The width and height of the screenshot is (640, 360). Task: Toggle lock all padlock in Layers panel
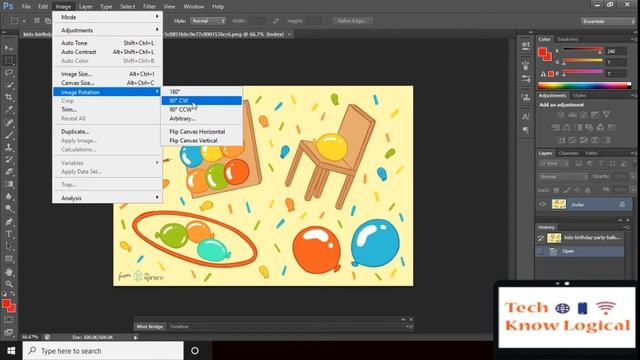pos(587,190)
